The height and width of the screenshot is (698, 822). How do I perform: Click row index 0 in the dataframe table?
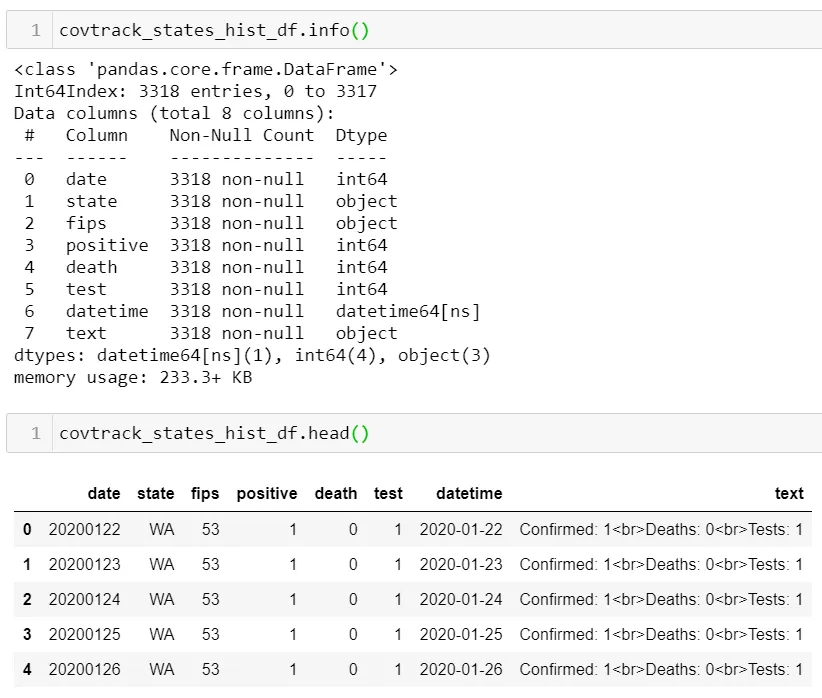tap(27, 529)
